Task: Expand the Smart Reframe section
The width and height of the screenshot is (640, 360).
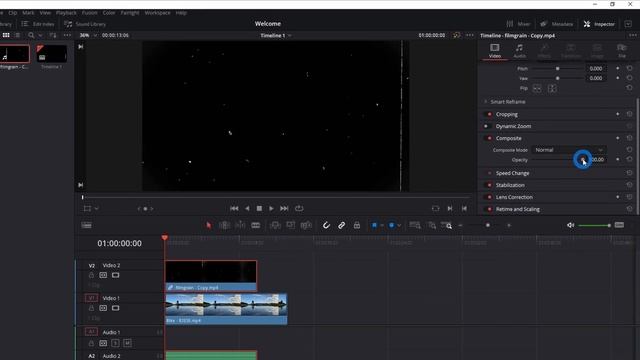Action: tap(485, 102)
